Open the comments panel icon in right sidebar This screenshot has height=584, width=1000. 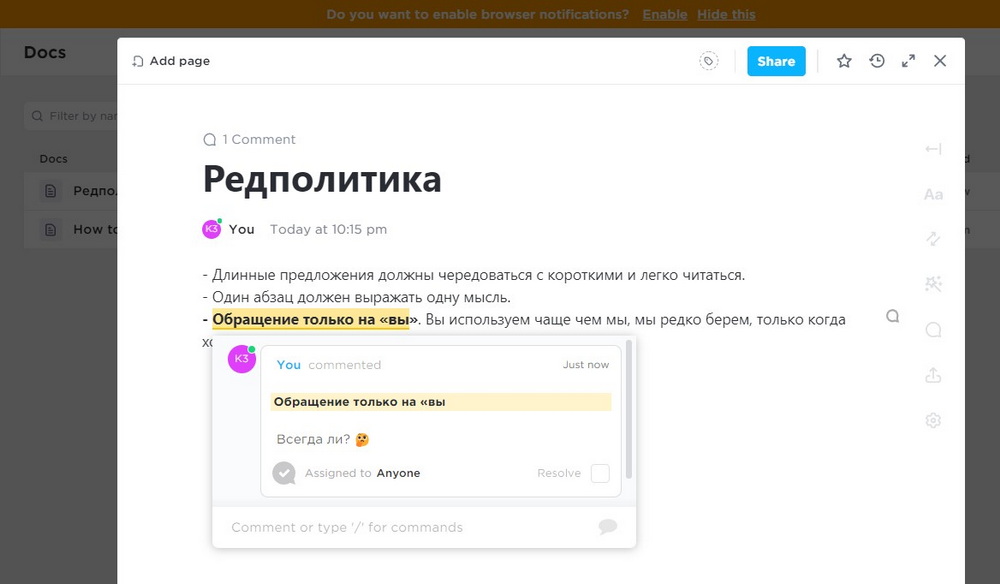(934, 330)
